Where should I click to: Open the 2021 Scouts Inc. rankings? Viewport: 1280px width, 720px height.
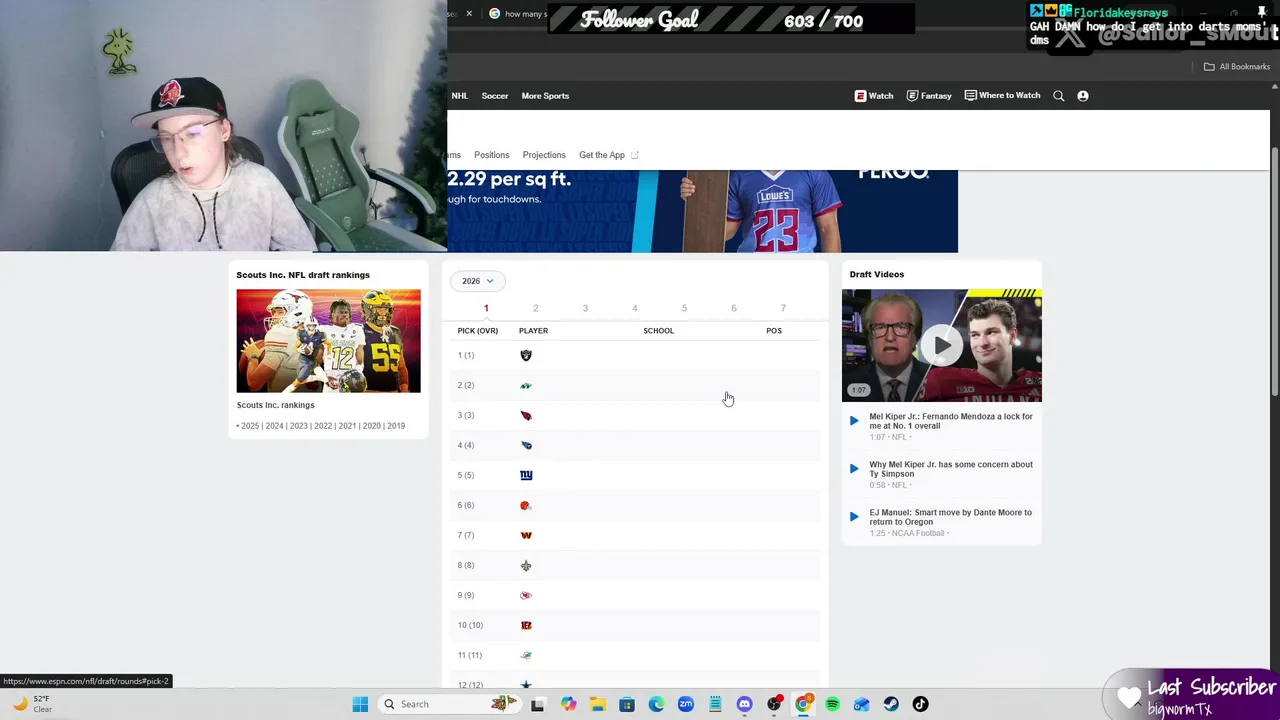pos(347,426)
